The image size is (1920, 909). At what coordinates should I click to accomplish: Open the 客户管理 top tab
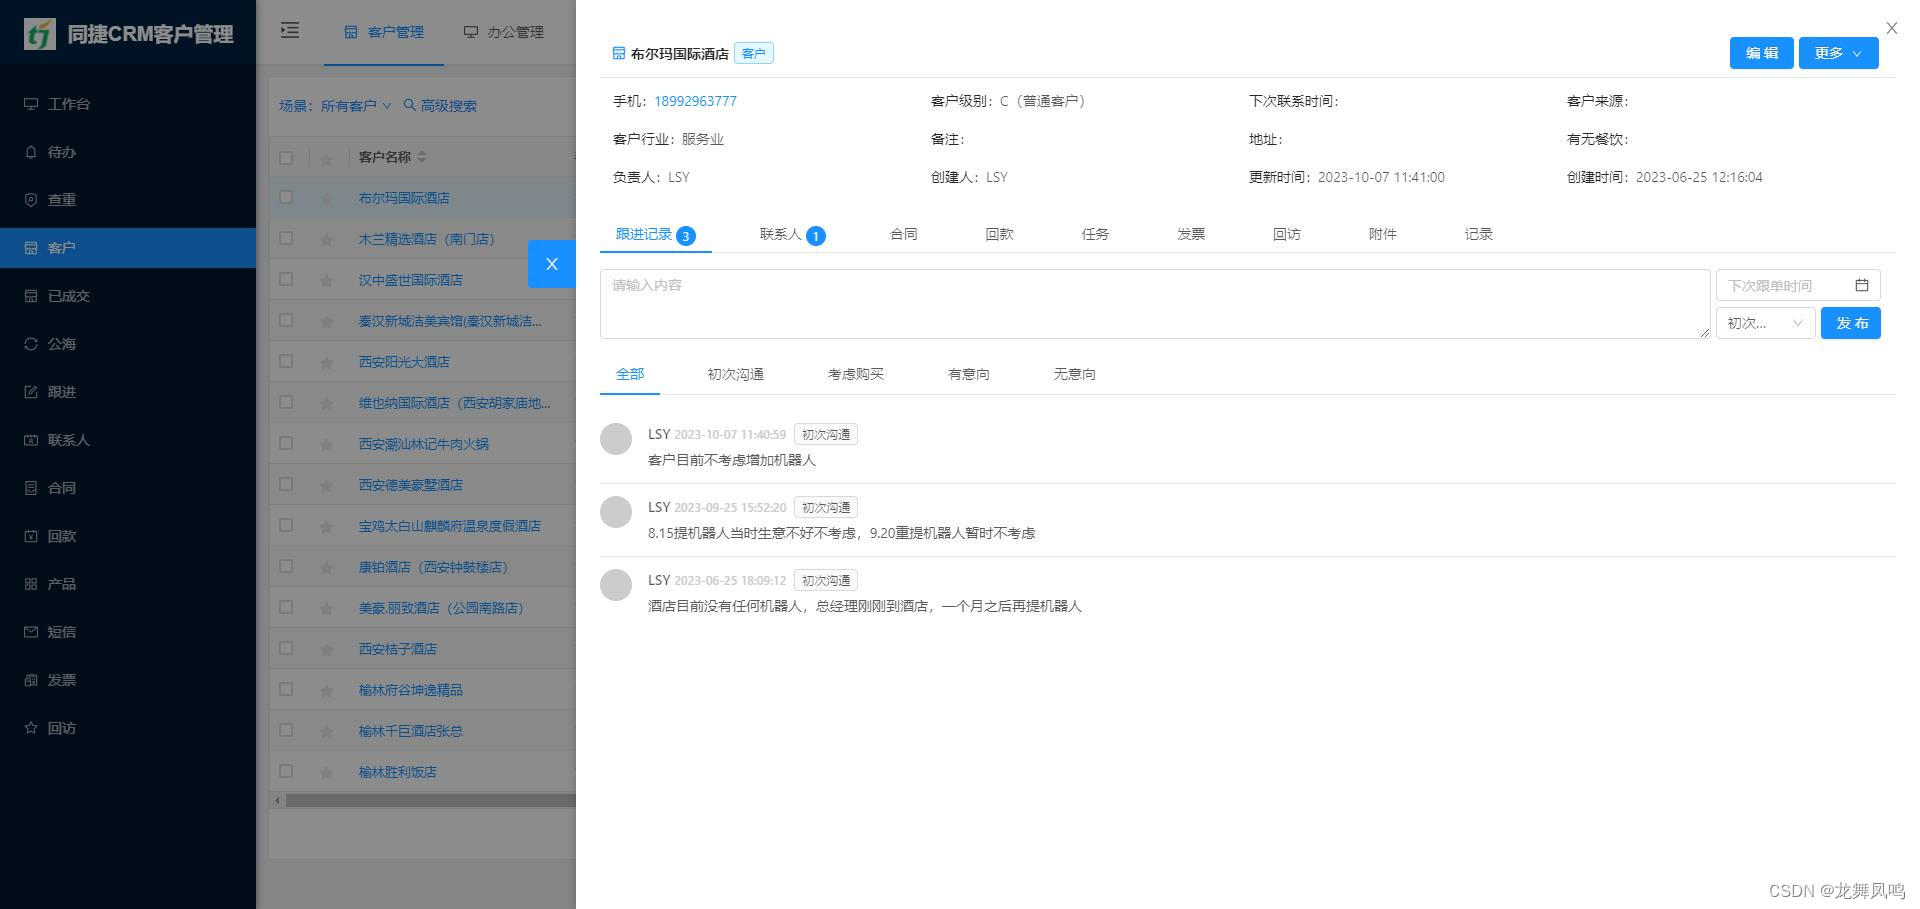point(384,32)
